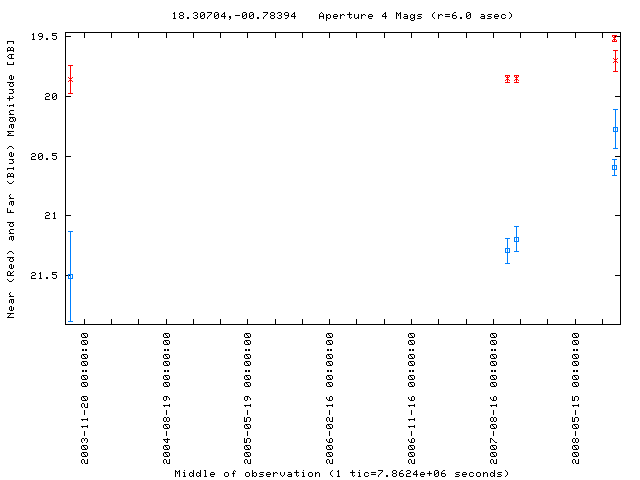Click the first red point just after 2007-08-16

point(507,79)
